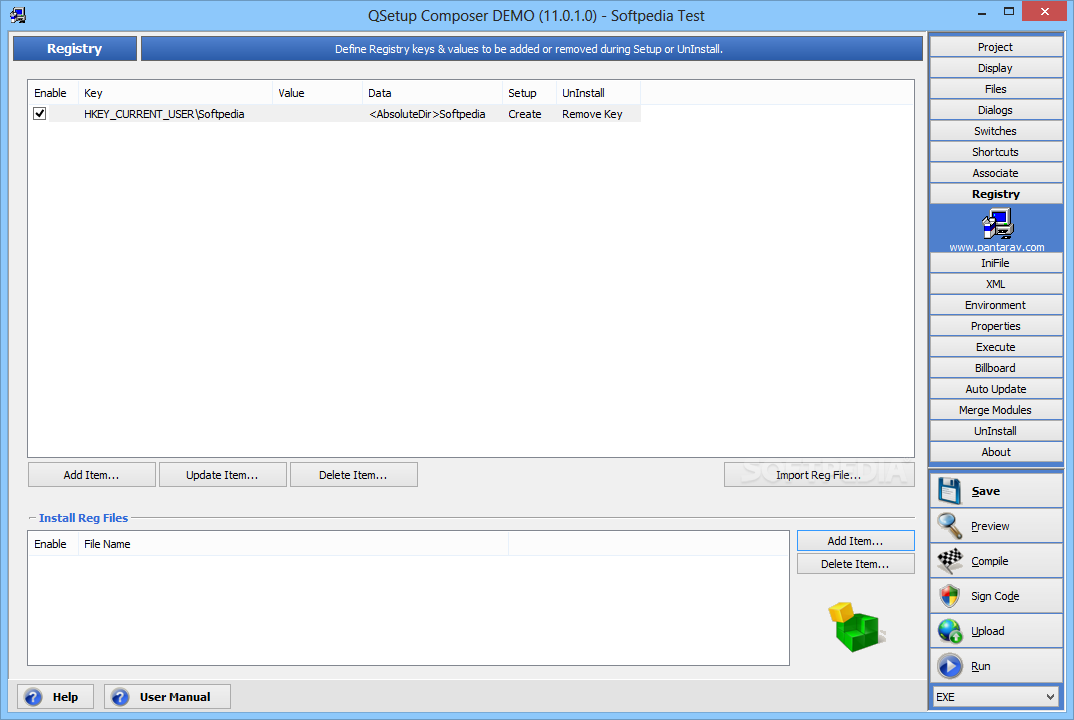Click the Sign Code shield icon
Image resolution: width=1074 pixels, height=720 pixels.
pos(950,596)
